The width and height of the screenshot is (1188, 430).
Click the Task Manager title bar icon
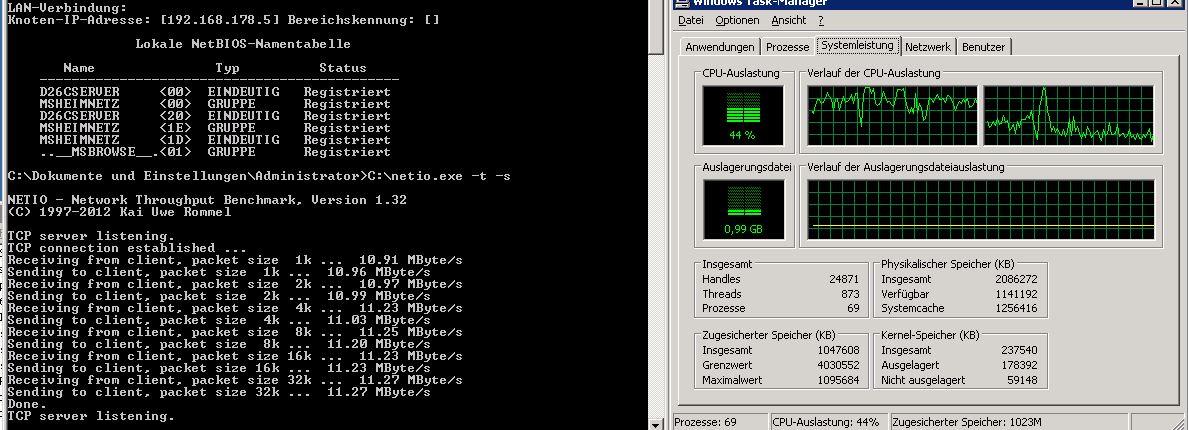[684, 3]
